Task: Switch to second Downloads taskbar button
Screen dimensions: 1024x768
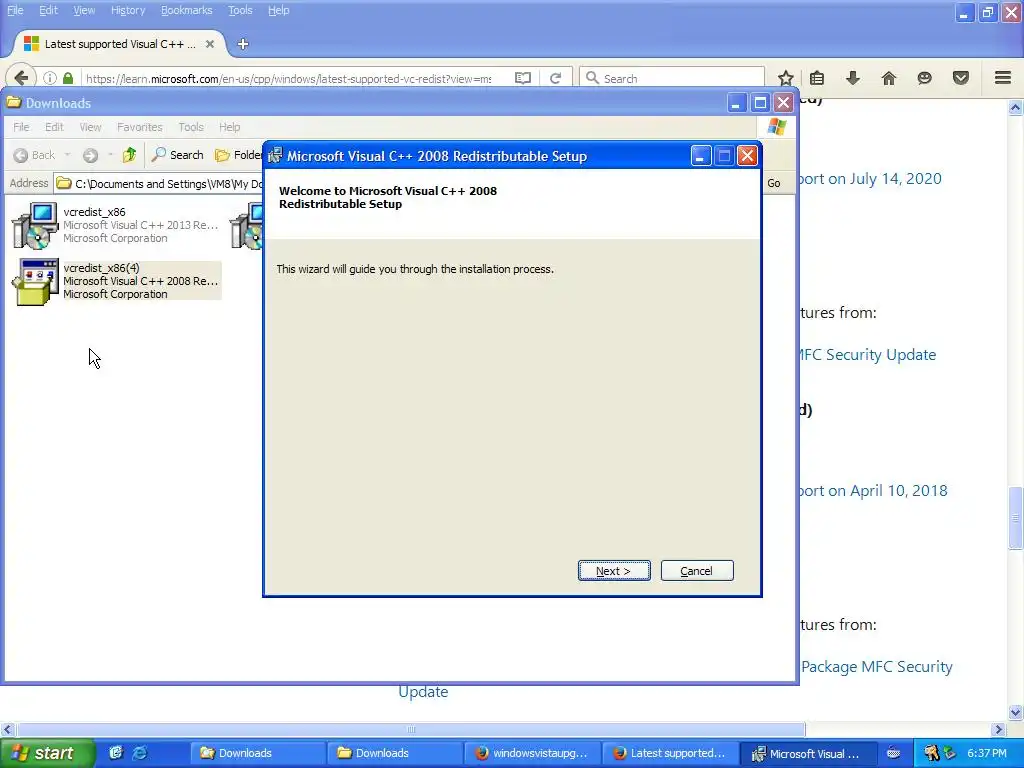Action: tap(393, 753)
